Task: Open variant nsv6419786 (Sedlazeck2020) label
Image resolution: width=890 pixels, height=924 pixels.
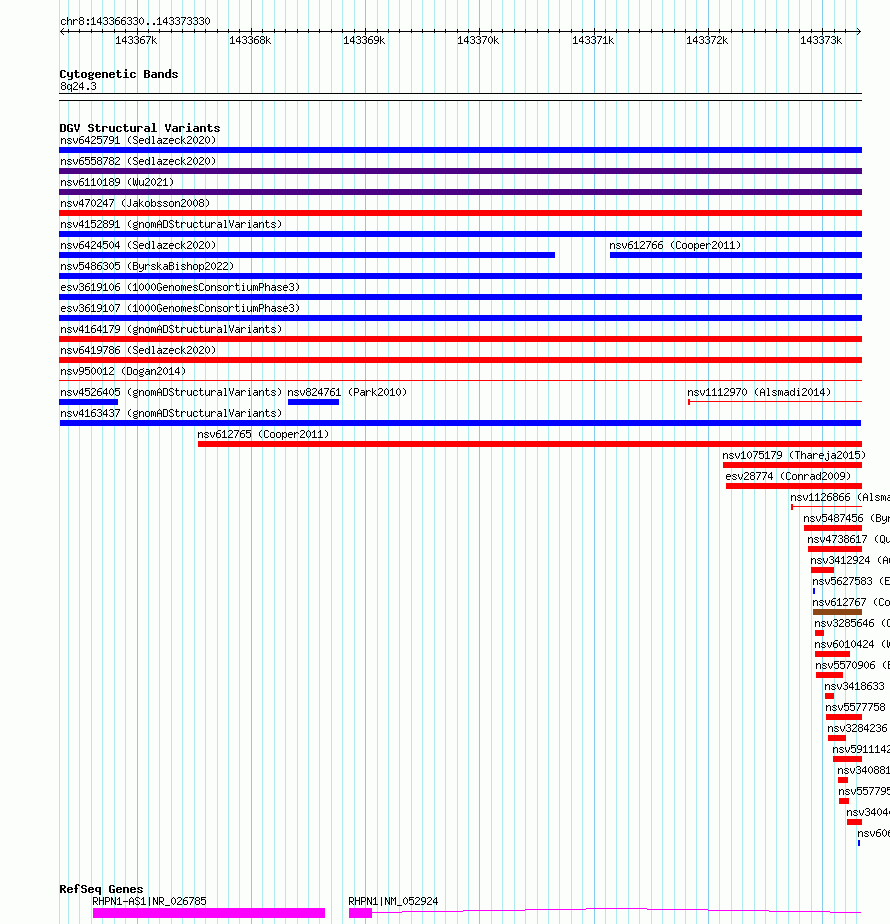Action: (138, 351)
